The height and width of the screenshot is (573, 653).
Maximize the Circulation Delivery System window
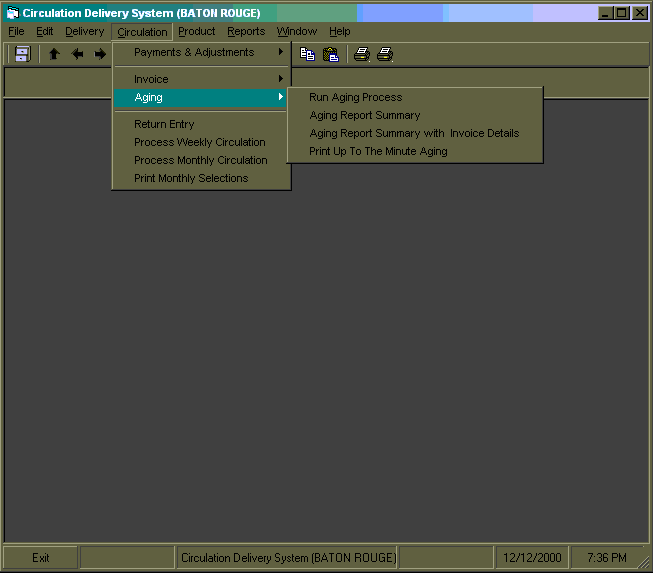[621, 13]
